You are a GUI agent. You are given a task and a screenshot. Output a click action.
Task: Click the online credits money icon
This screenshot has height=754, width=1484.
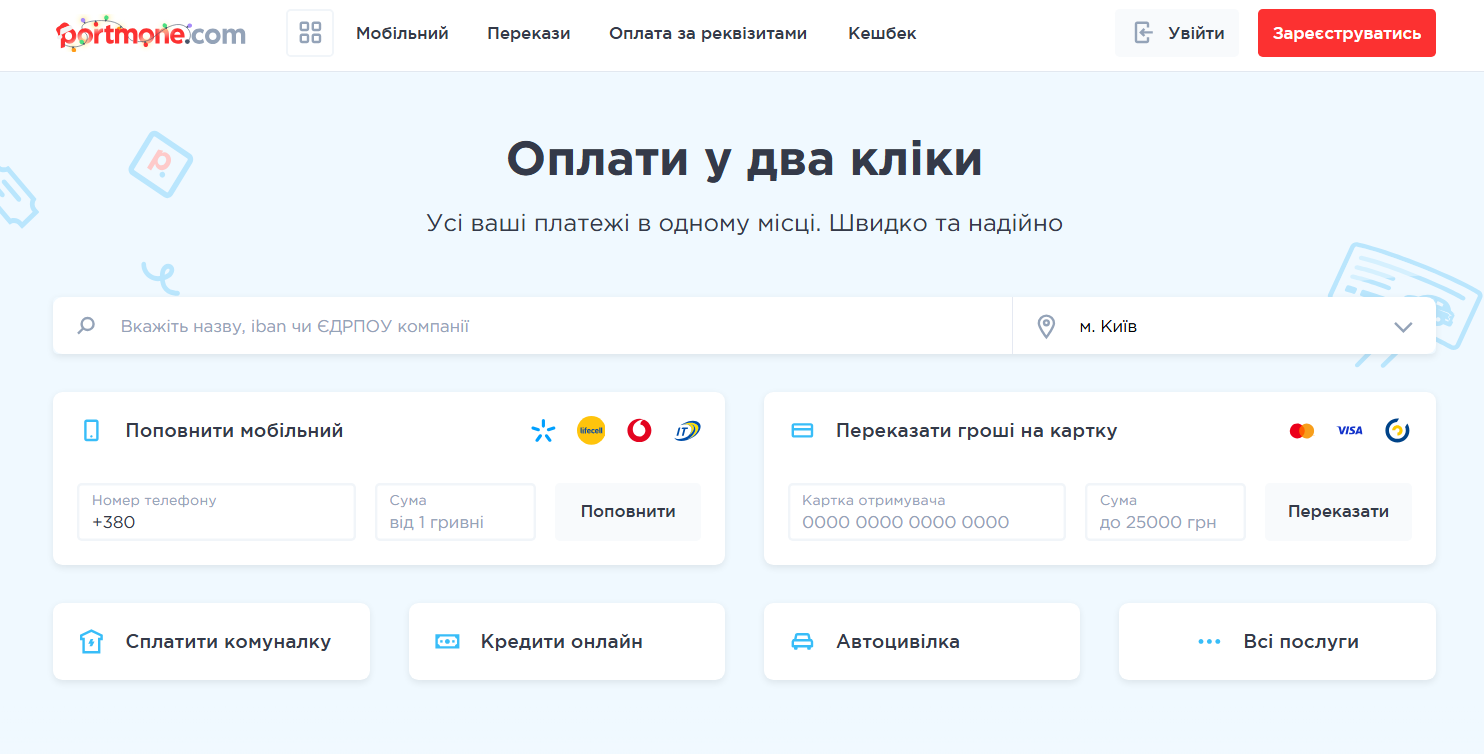click(x=447, y=642)
